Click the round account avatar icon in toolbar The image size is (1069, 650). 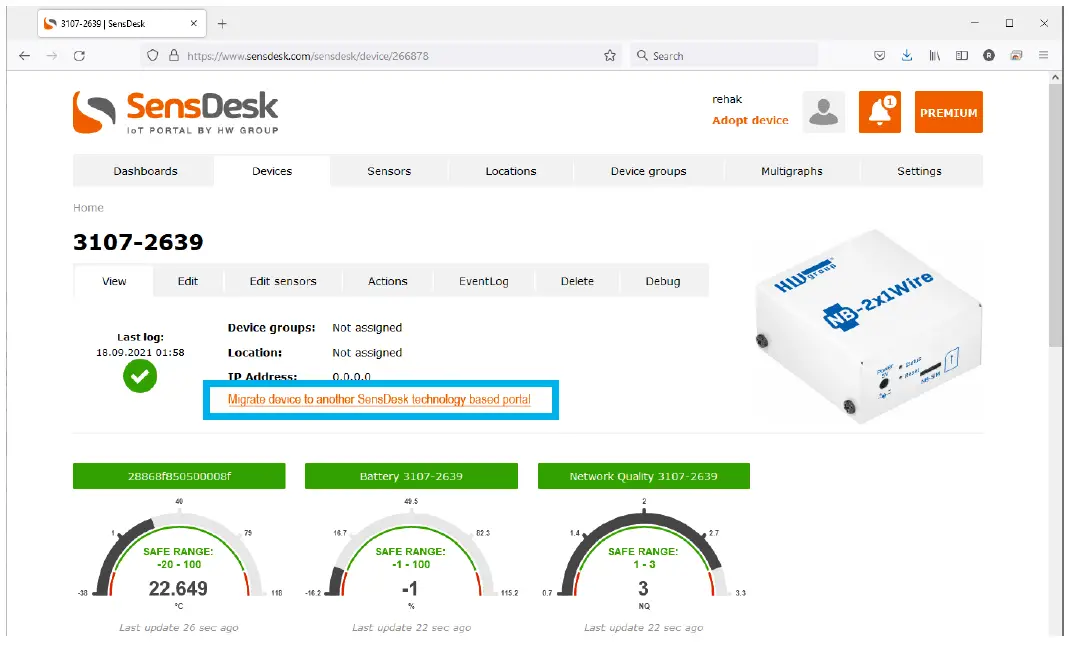pyautogui.click(x=989, y=56)
